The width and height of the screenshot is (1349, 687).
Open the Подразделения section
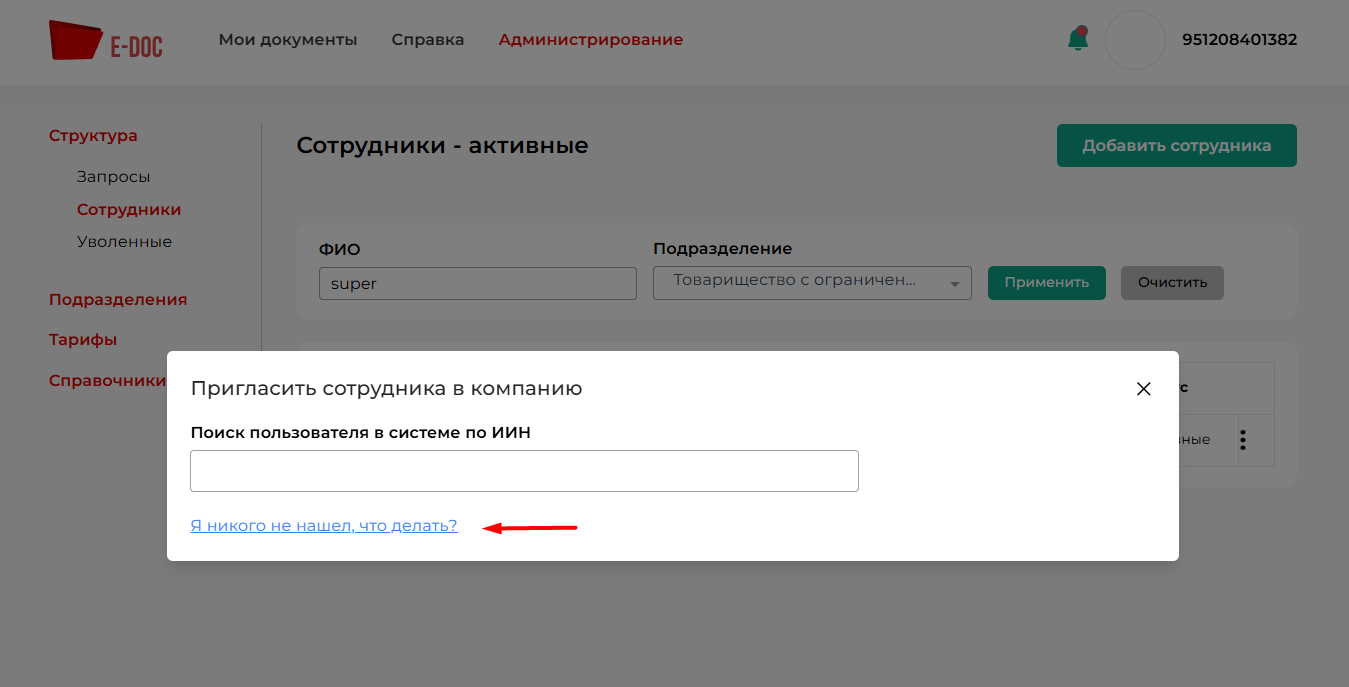[118, 300]
